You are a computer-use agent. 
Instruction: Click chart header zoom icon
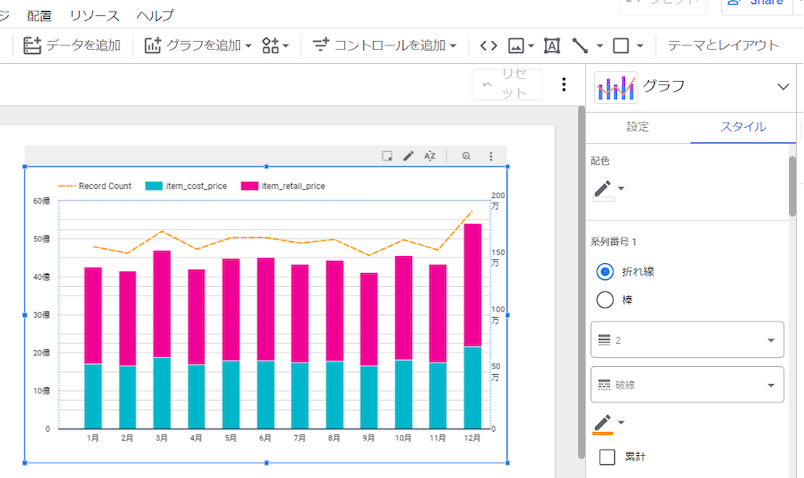point(466,156)
